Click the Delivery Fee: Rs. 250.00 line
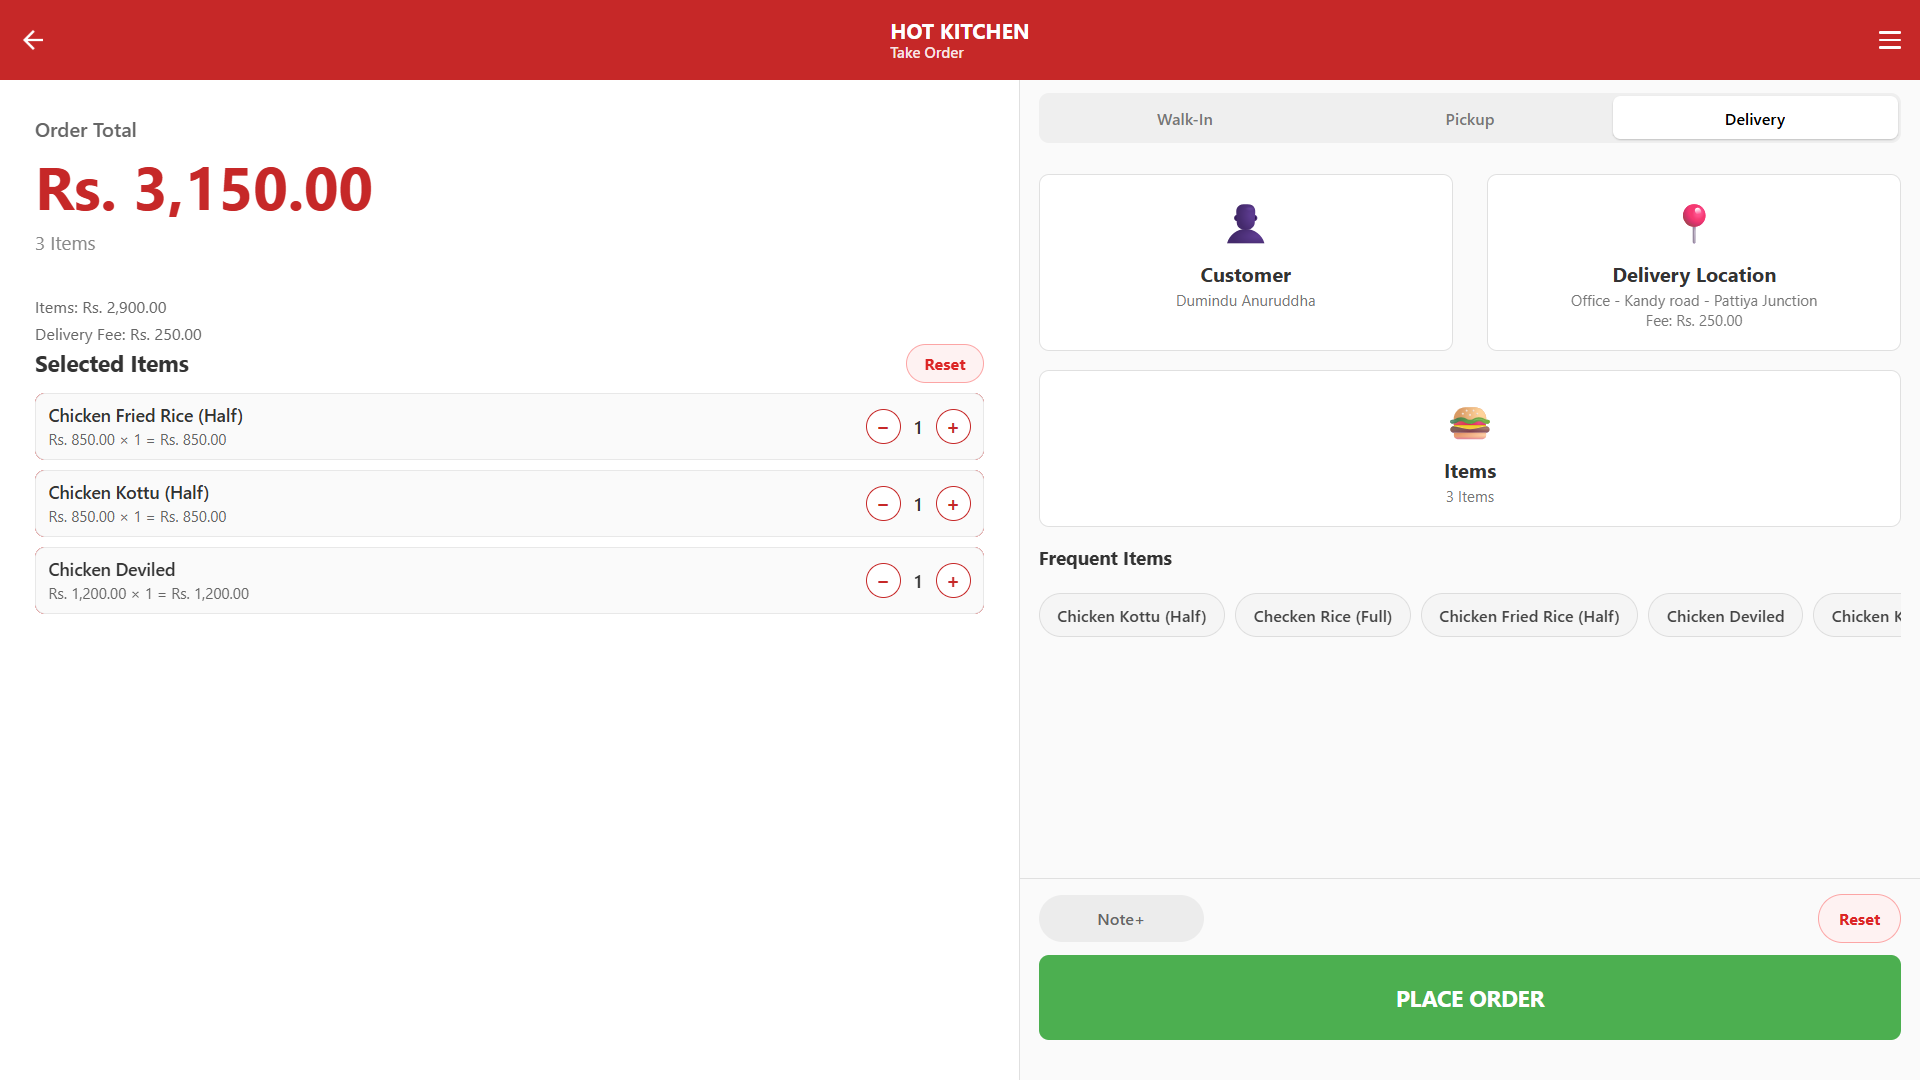Image resolution: width=1920 pixels, height=1080 pixels. click(118, 335)
